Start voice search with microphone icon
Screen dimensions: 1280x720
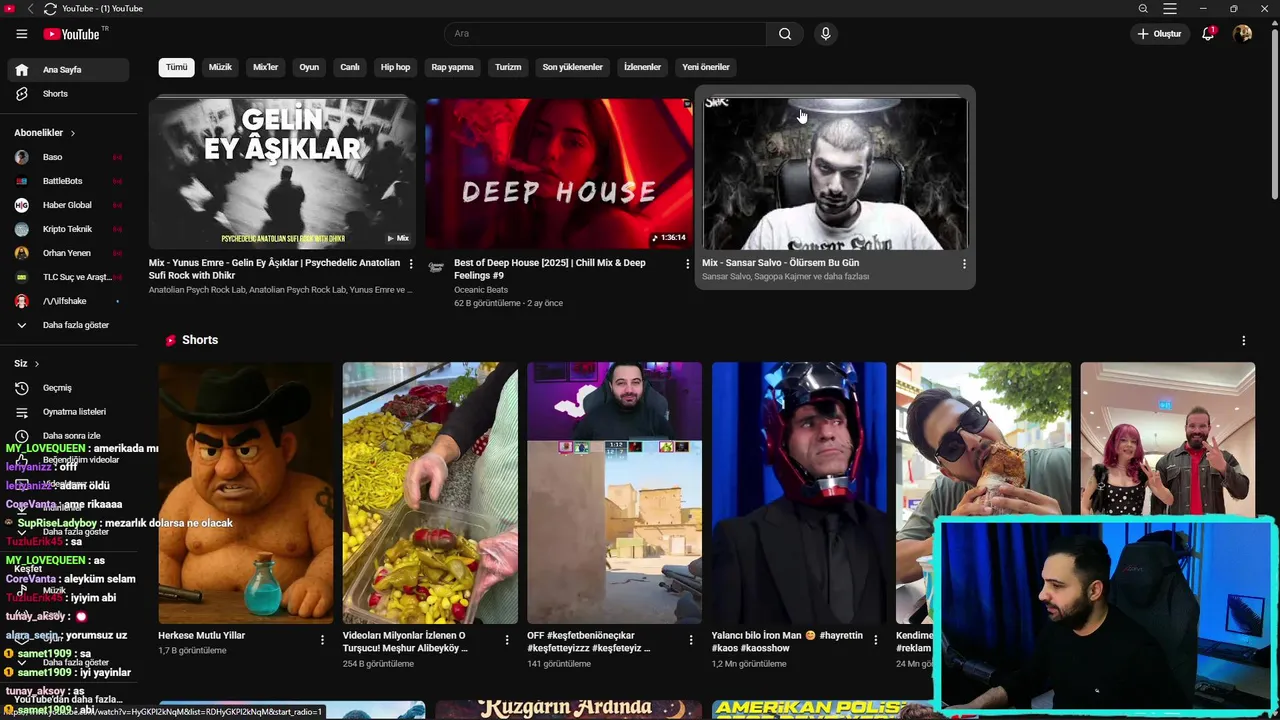825,34
